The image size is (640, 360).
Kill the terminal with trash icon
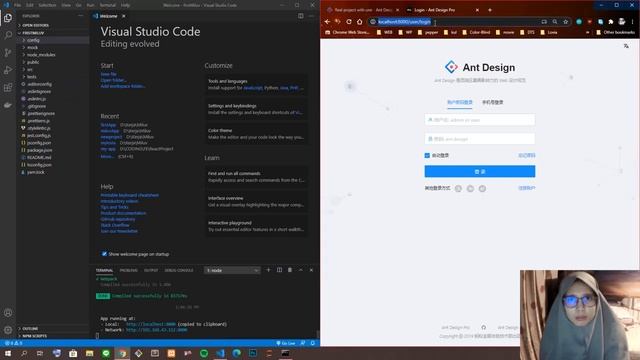290,270
